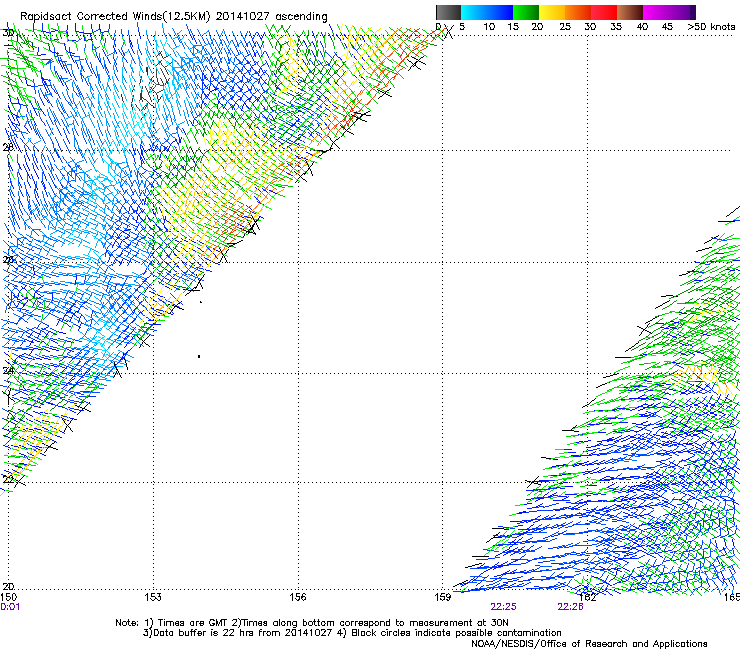Click the latitude axis label '24' at left
740x650 pixels.
[x=8, y=371]
